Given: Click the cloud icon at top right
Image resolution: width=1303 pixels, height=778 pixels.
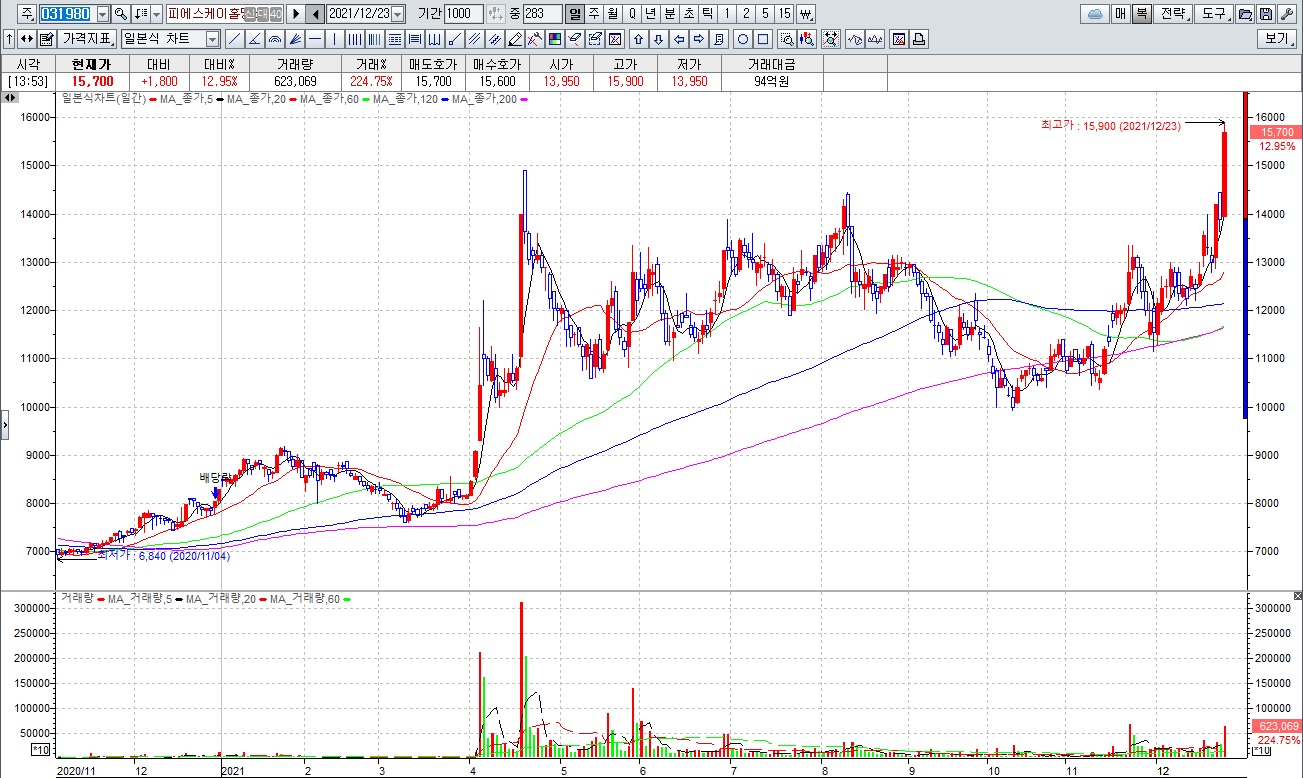Looking at the screenshot, I should (x=1096, y=14).
